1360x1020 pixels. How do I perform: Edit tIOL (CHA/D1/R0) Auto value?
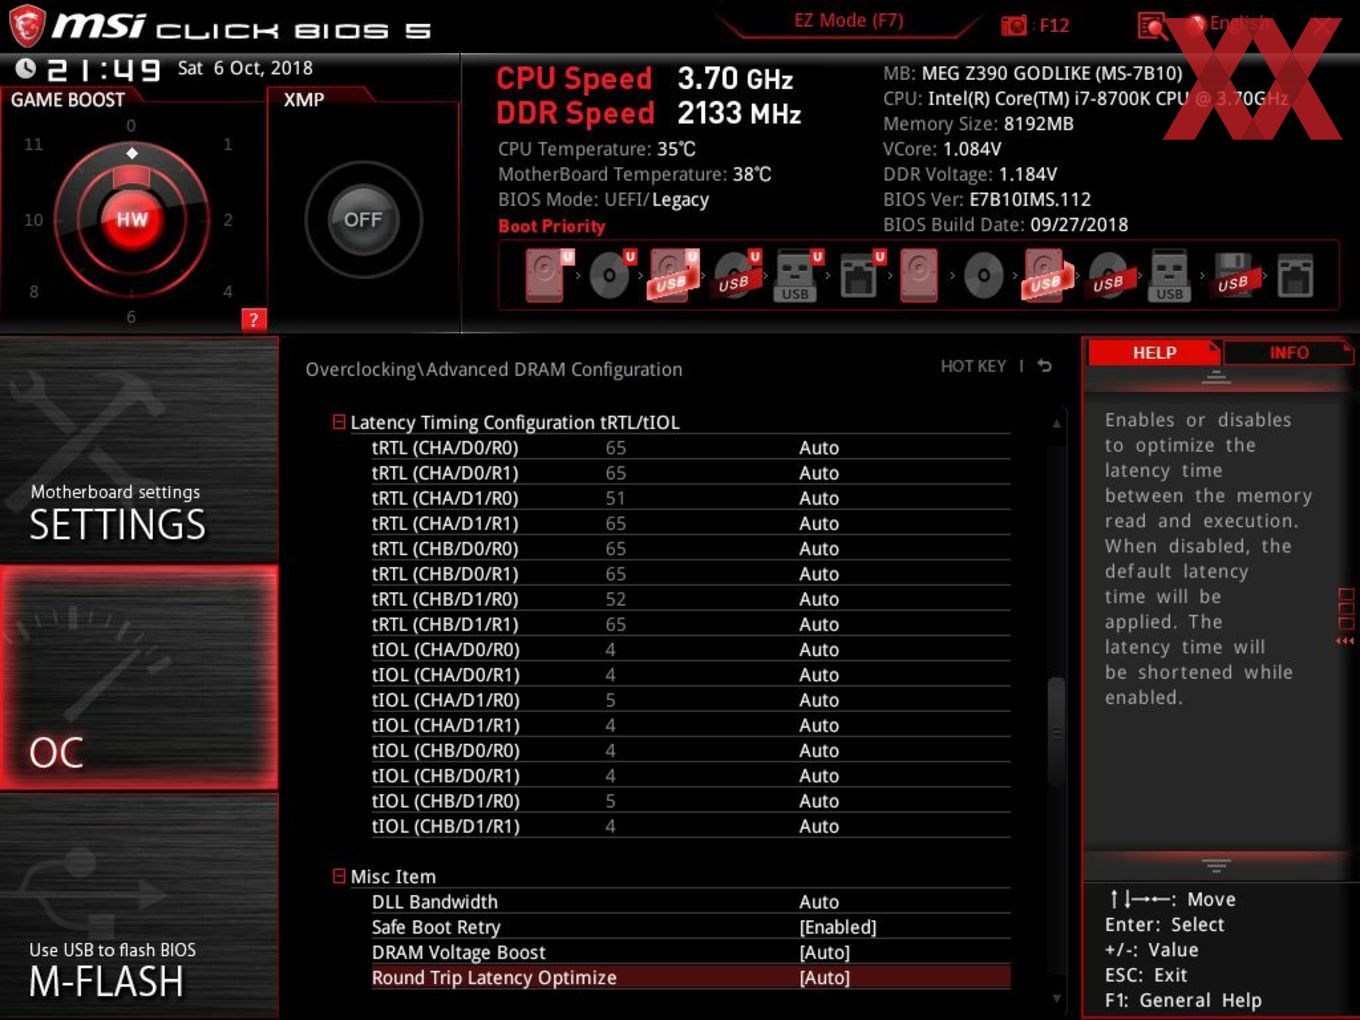[819, 700]
